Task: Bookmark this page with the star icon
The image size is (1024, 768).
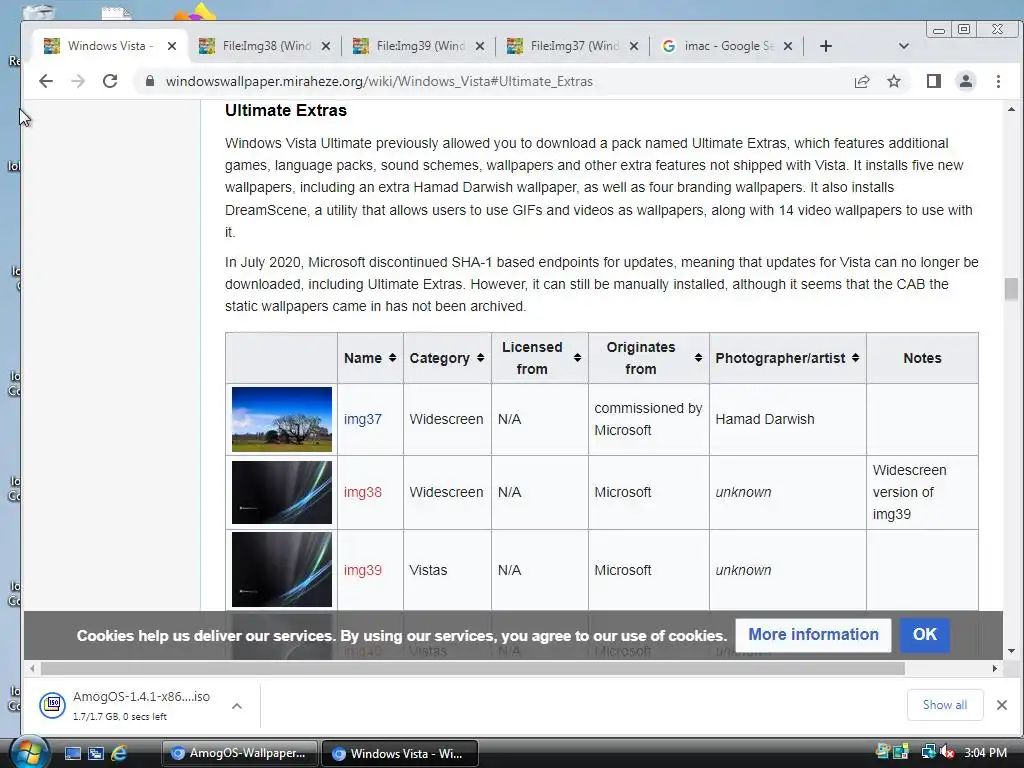Action: (x=893, y=81)
